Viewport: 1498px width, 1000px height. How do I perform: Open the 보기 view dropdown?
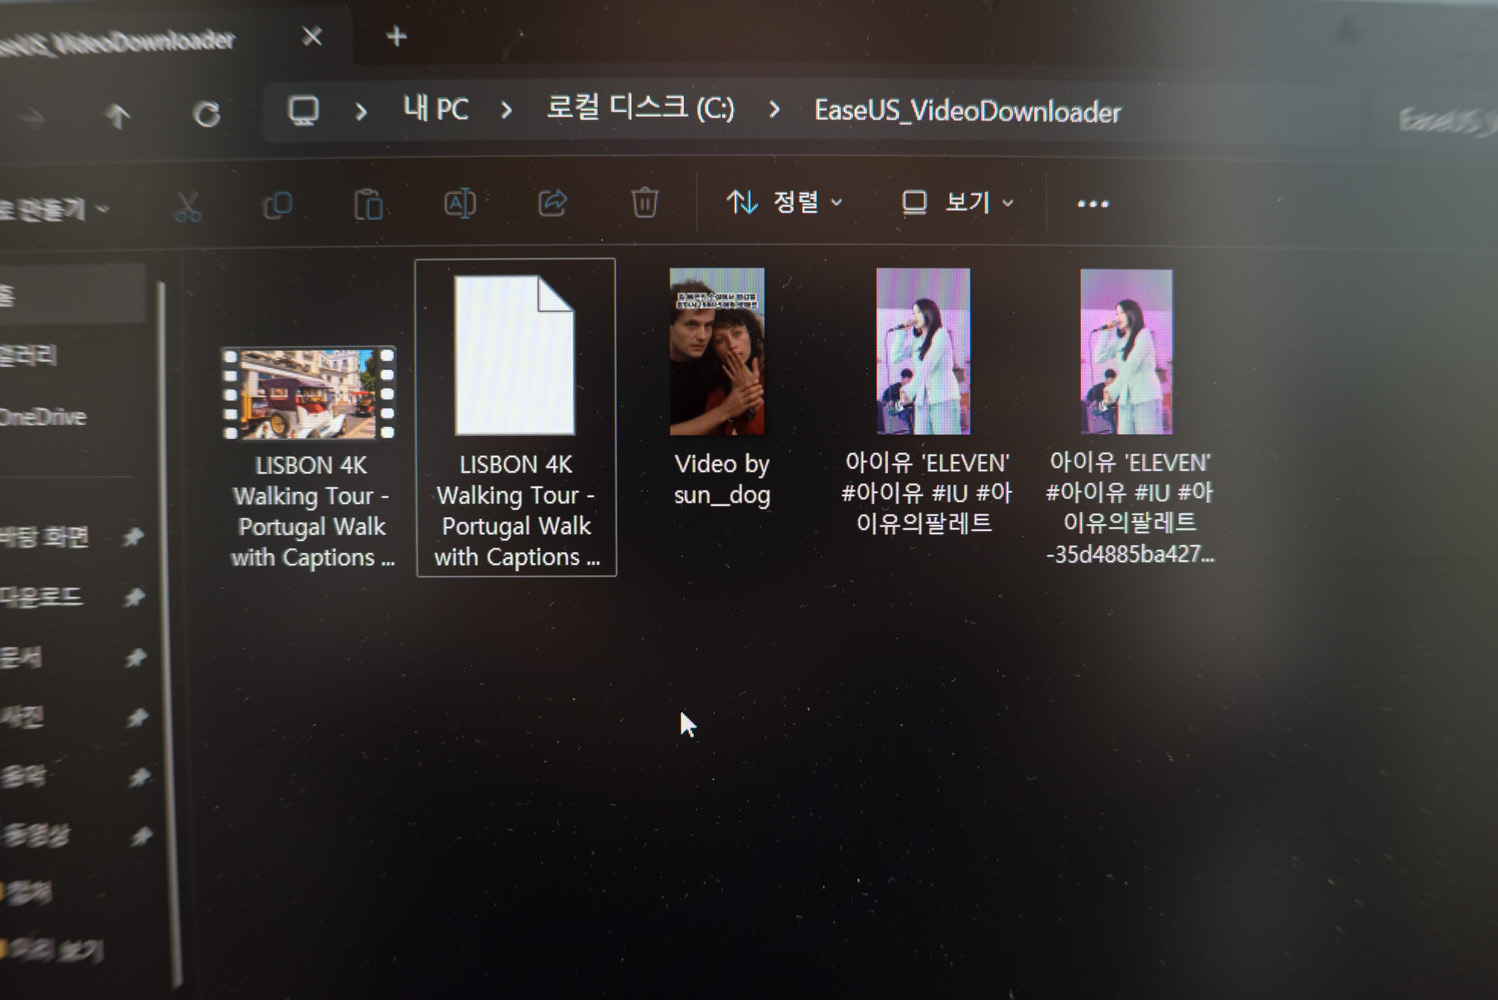pos(958,203)
